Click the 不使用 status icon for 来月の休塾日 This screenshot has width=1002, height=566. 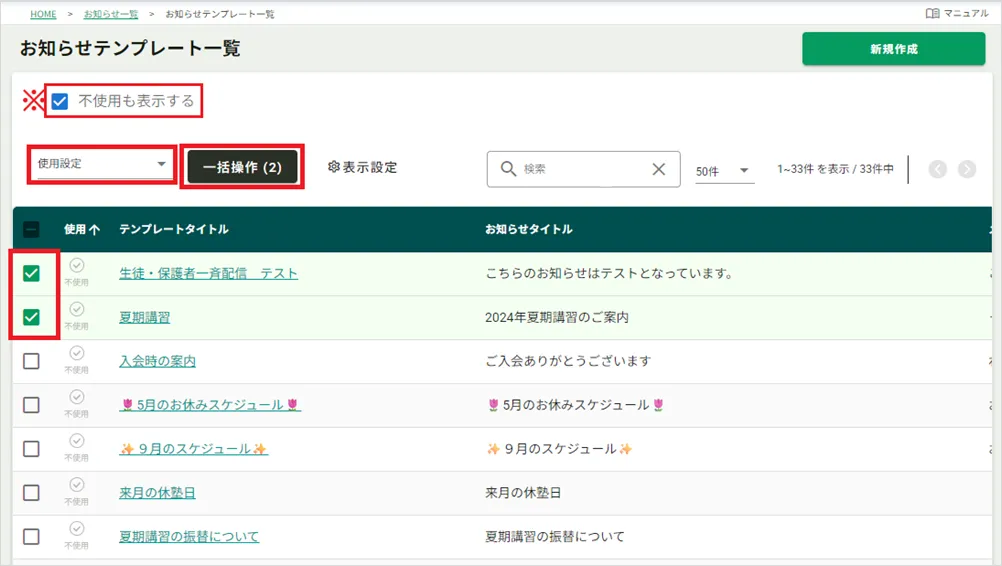tap(77, 485)
